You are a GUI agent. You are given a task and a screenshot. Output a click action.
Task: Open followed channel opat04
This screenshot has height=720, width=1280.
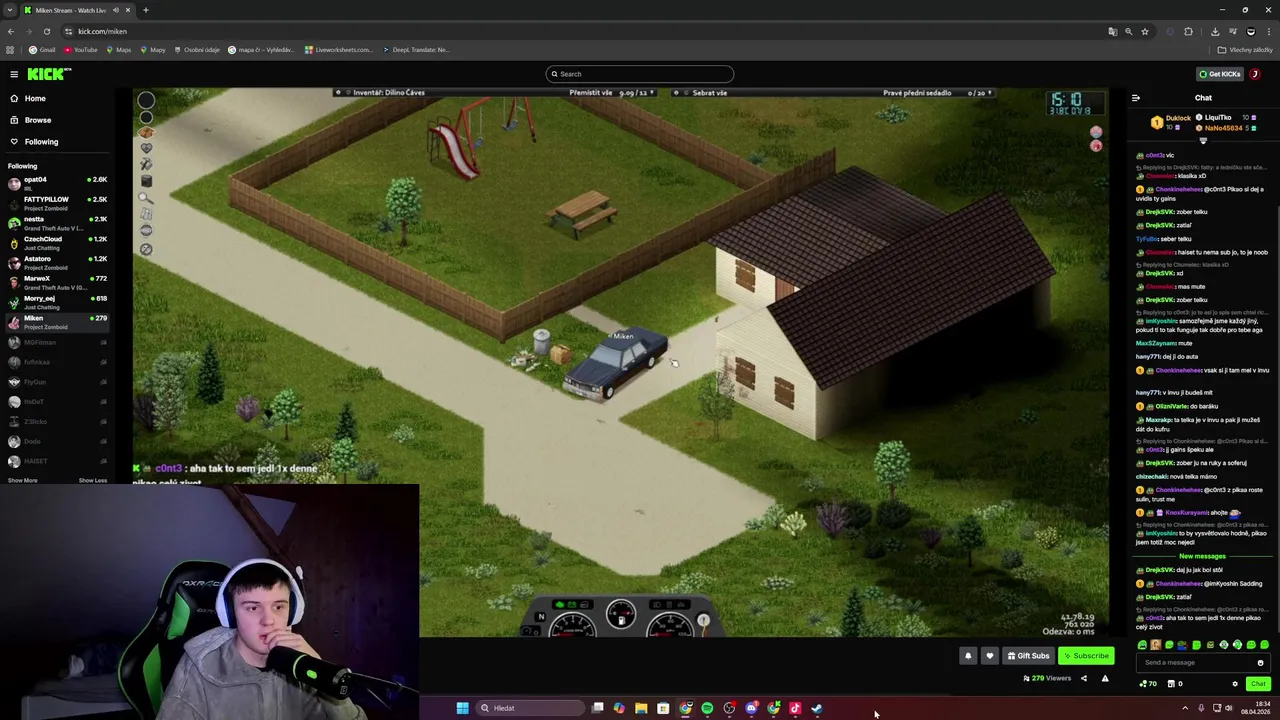[57, 183]
